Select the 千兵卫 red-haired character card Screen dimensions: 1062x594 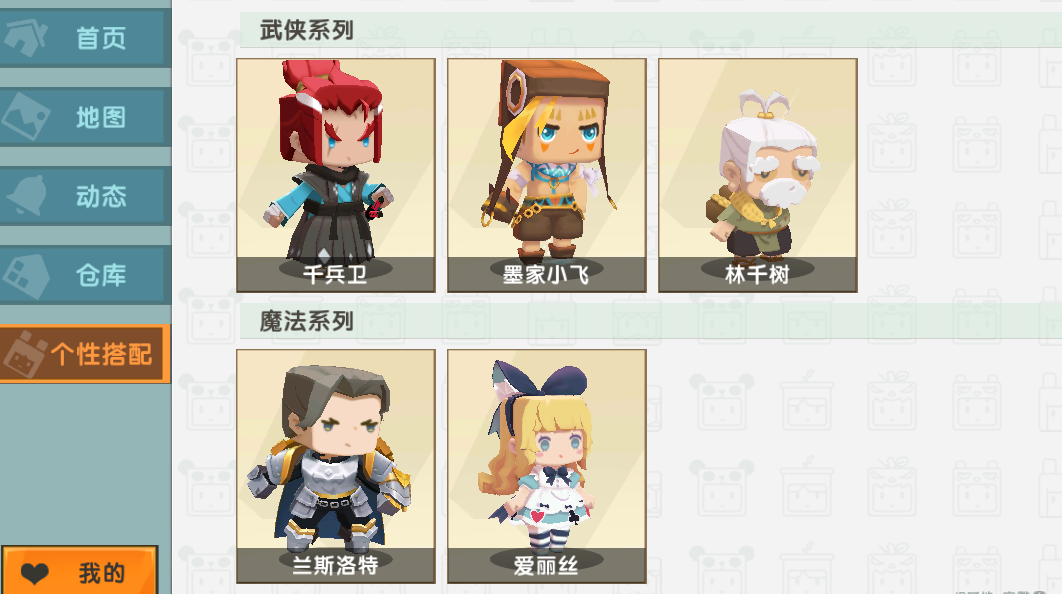click(x=335, y=175)
